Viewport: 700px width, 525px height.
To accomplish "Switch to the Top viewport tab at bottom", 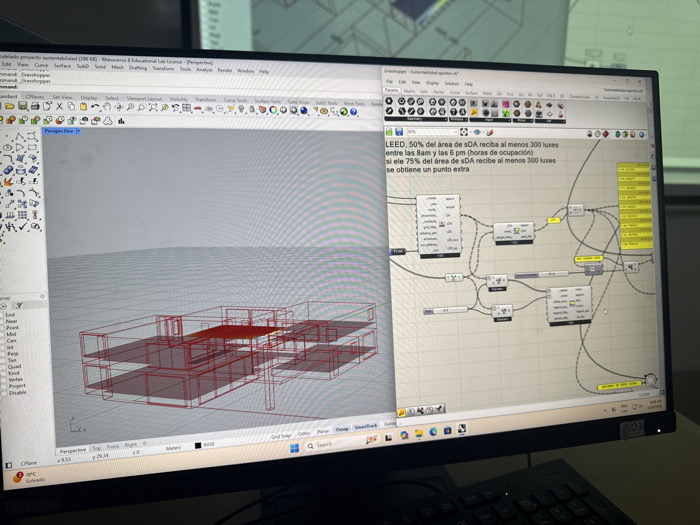I will click(x=96, y=448).
